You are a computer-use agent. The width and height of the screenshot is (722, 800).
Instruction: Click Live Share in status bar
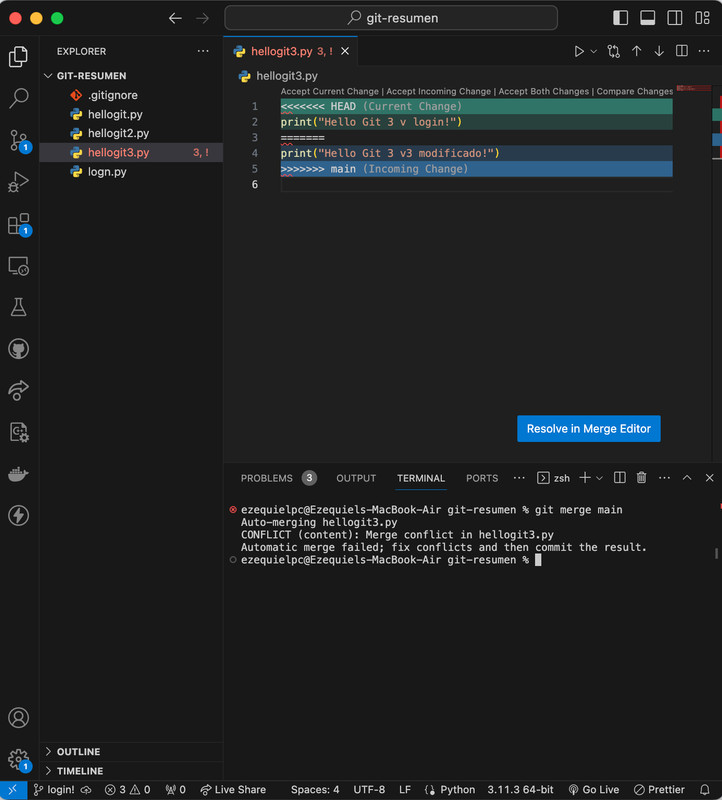coord(233,790)
